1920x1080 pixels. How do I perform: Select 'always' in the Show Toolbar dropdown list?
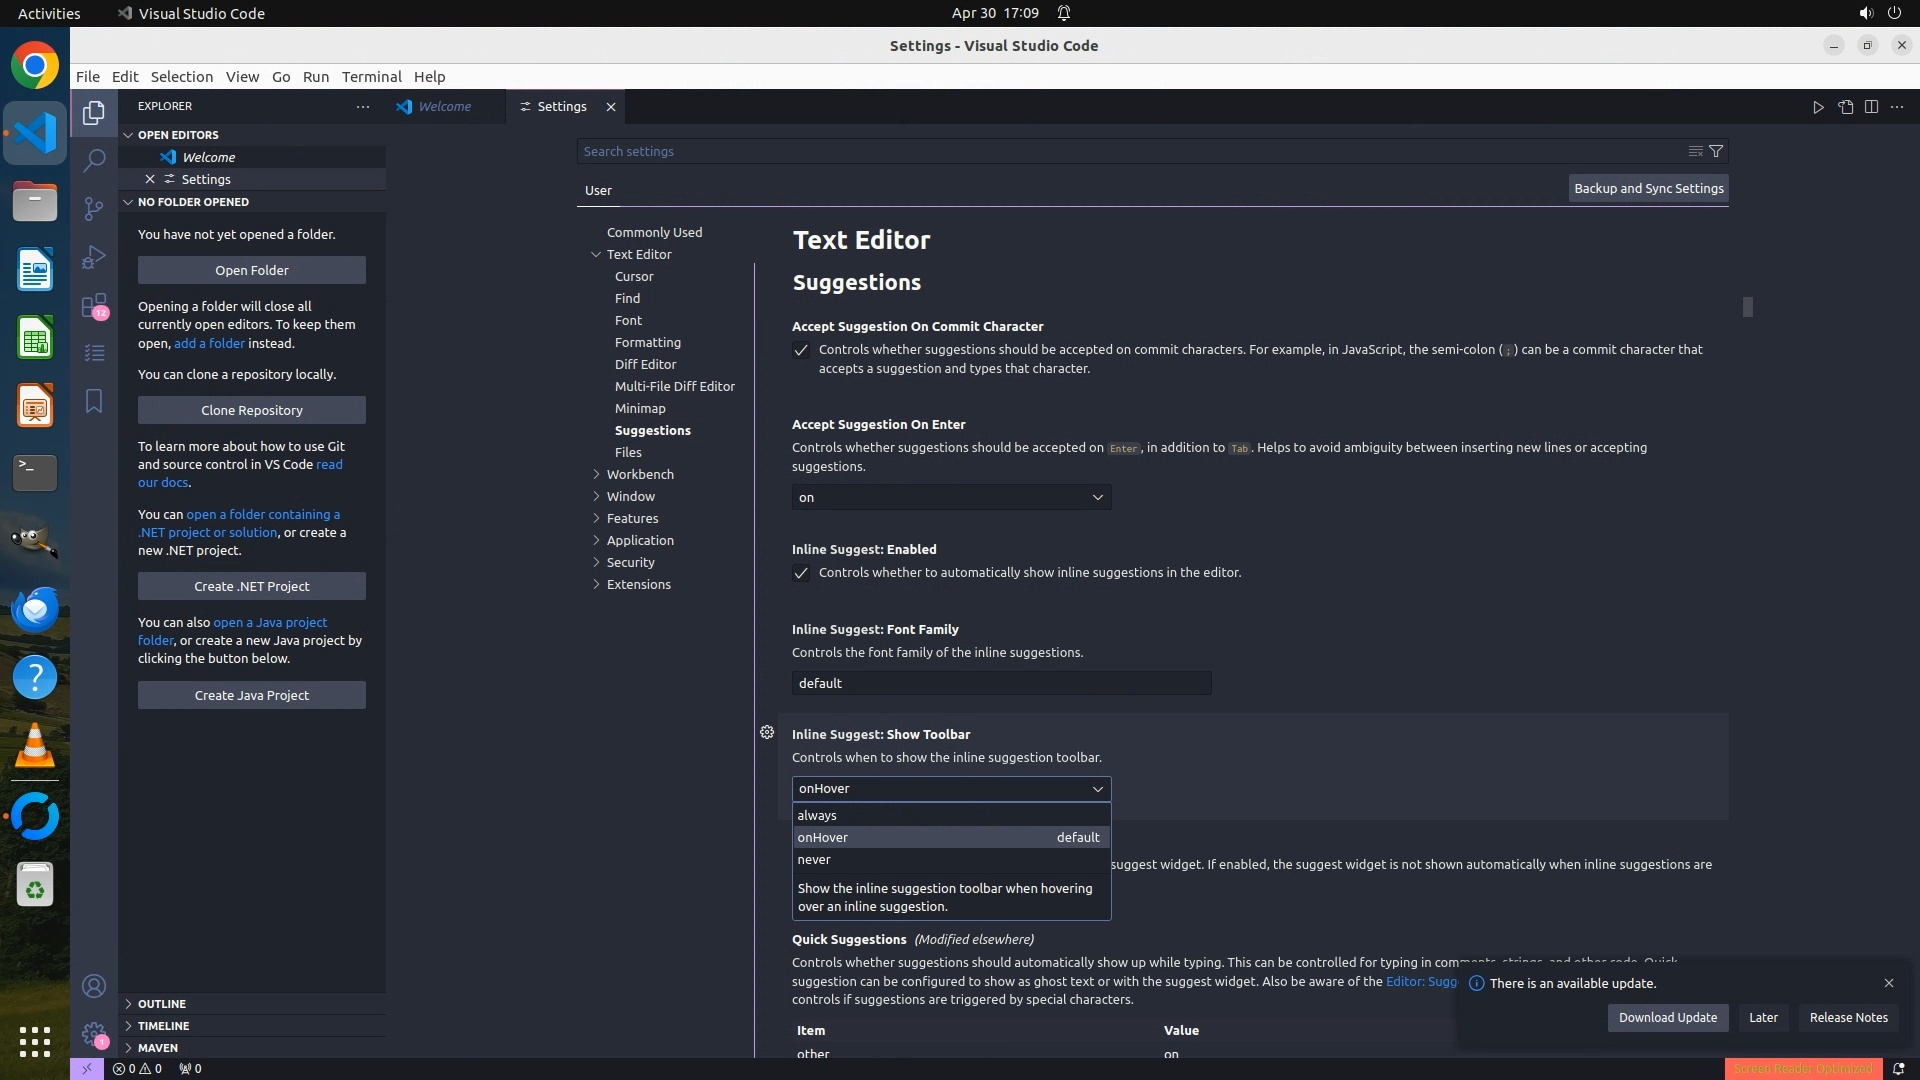point(817,815)
